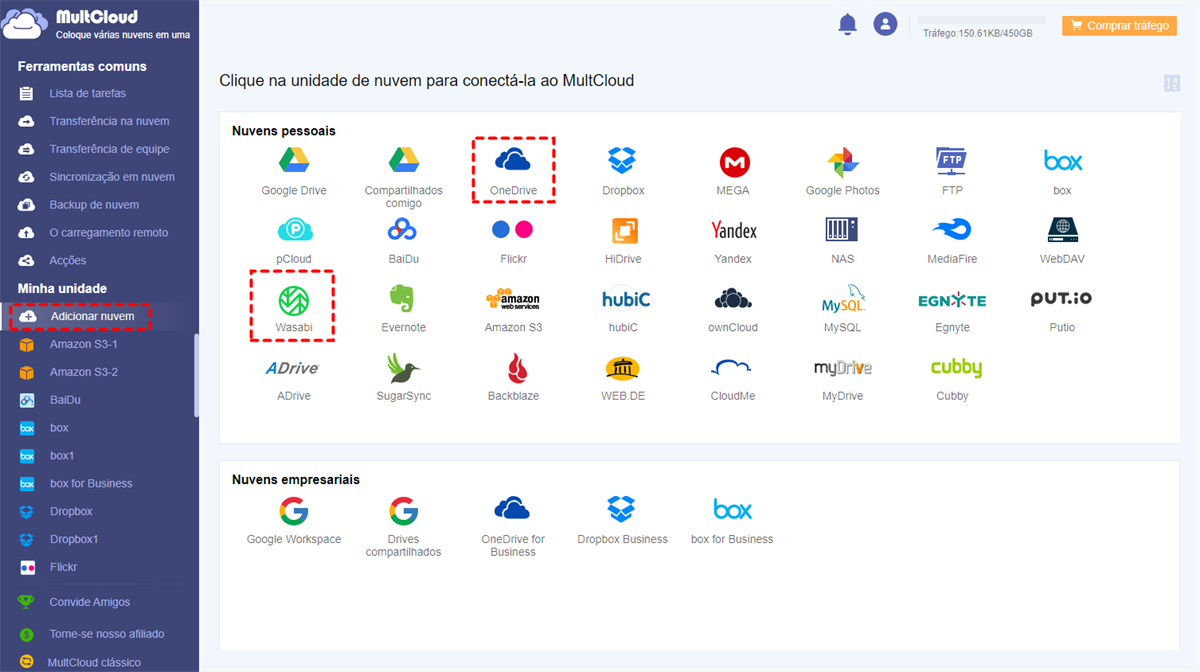Choose the SugarSync icon

[x=403, y=368]
